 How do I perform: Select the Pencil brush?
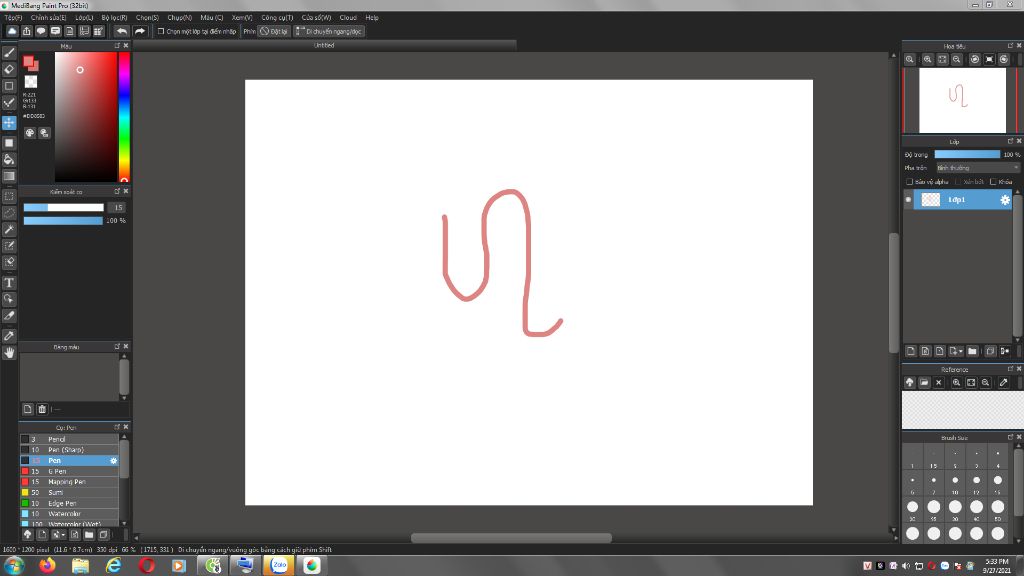tap(69, 440)
